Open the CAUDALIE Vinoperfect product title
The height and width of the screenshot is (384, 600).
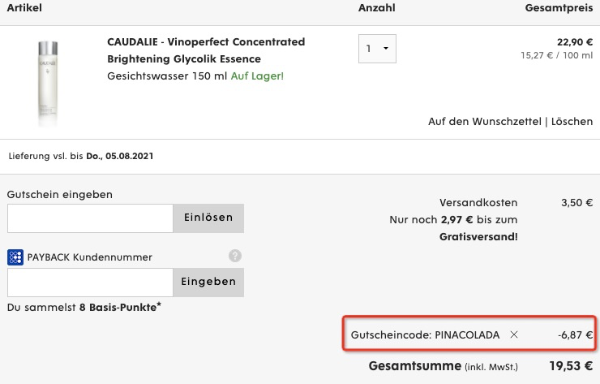click(206, 42)
